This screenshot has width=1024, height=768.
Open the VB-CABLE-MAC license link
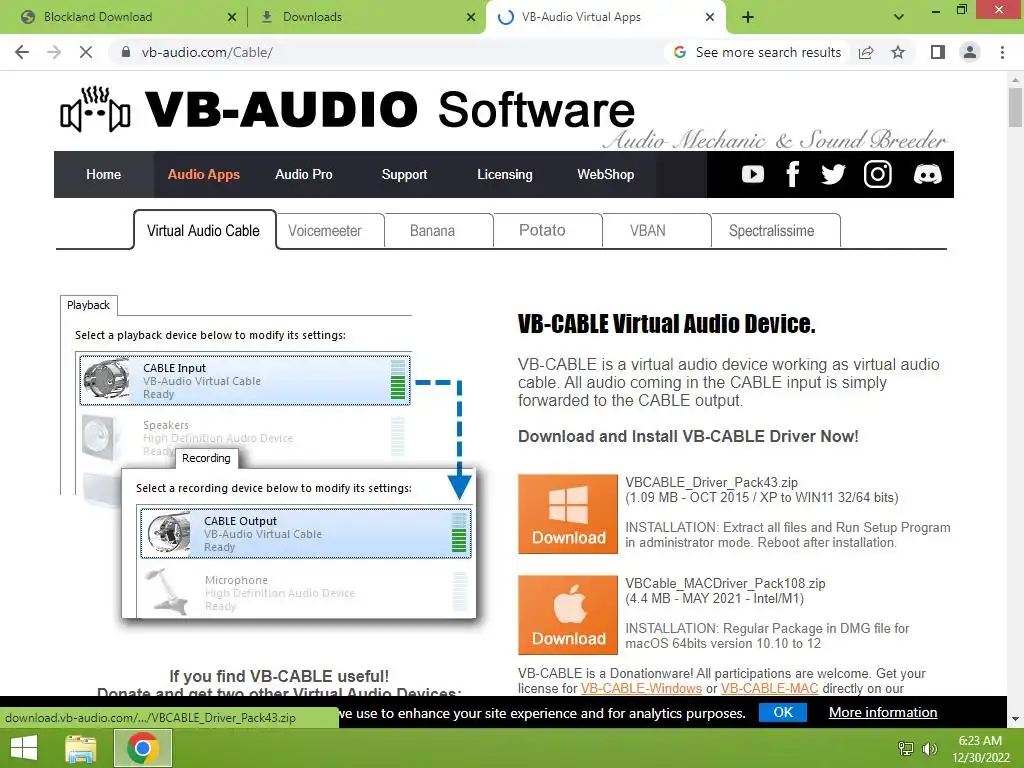click(769, 688)
